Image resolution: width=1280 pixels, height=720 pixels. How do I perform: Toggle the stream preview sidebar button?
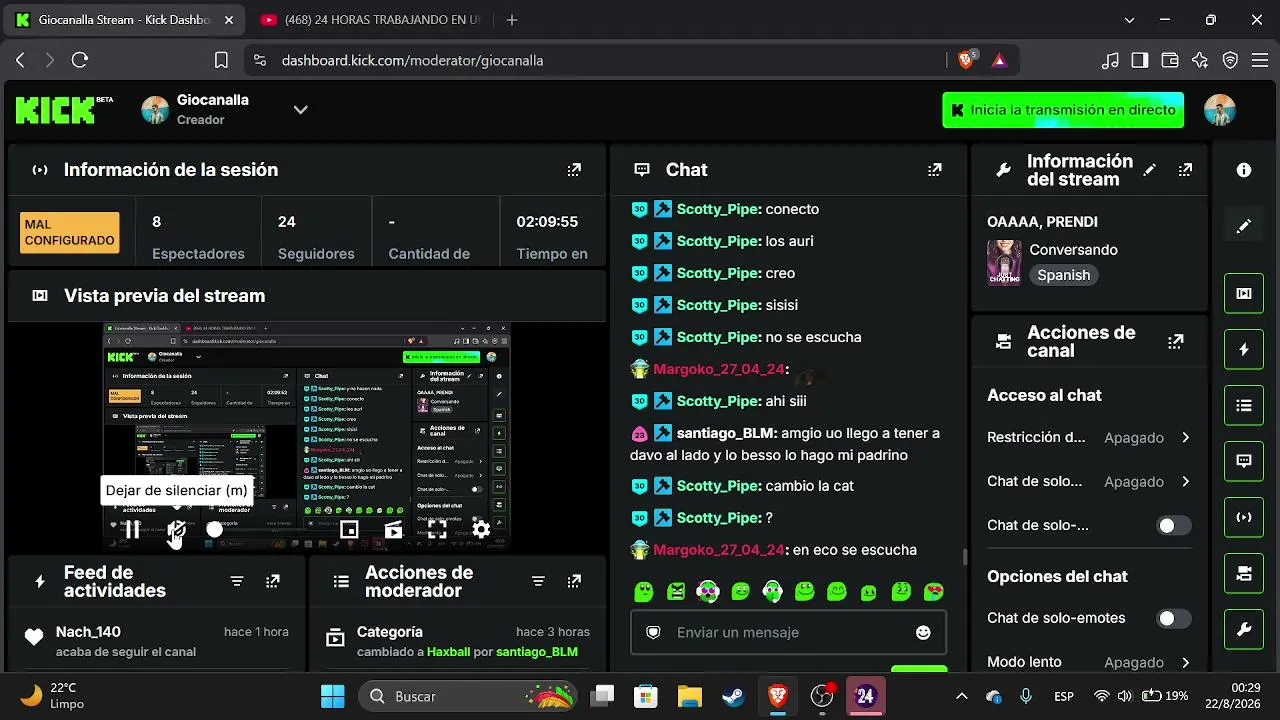click(x=1244, y=294)
